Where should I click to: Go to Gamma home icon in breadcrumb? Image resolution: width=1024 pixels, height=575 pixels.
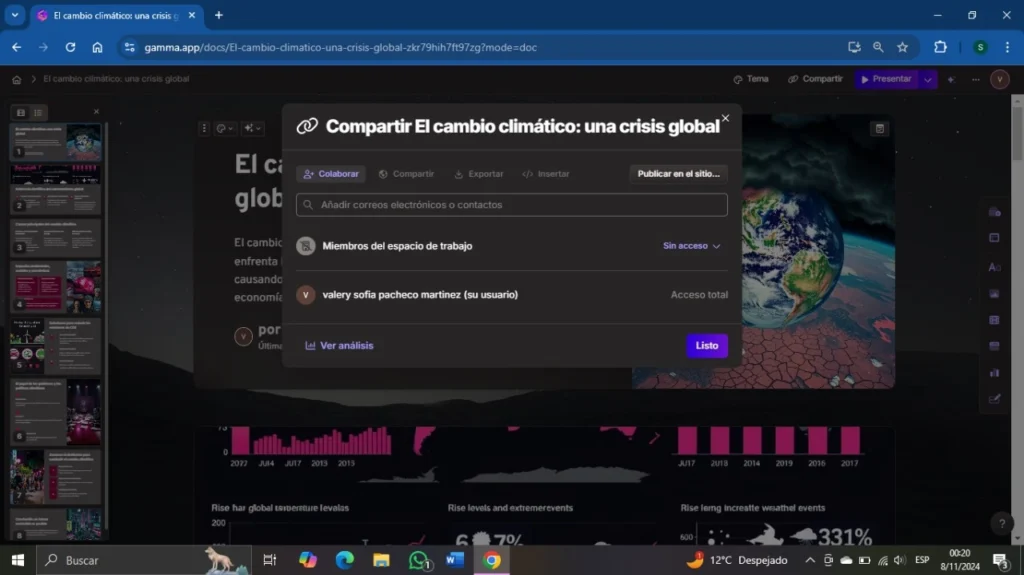pos(17,80)
